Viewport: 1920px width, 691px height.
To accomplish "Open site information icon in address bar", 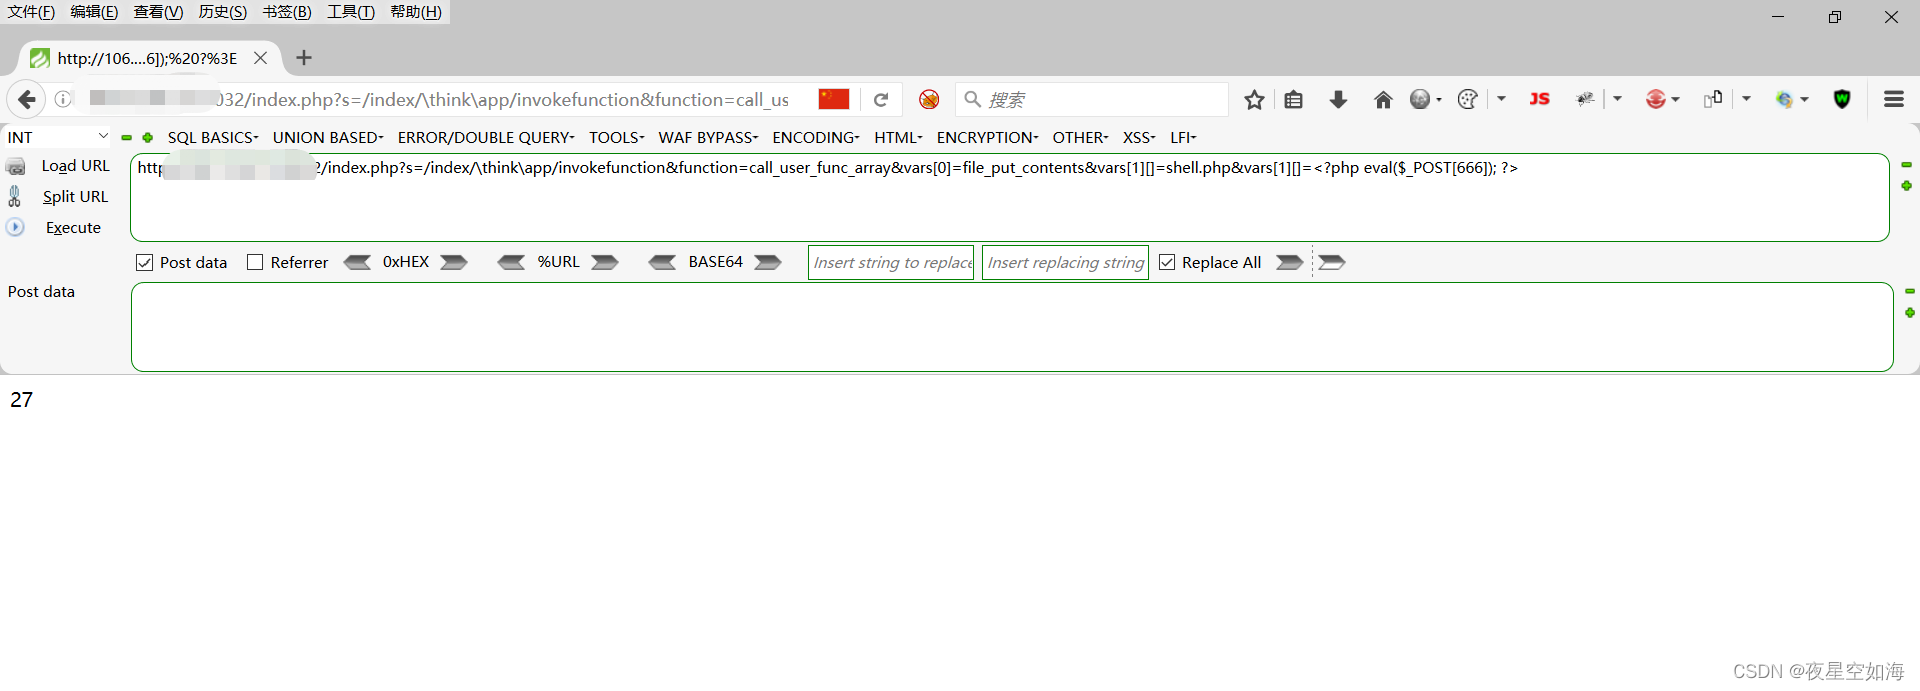I will coord(63,99).
